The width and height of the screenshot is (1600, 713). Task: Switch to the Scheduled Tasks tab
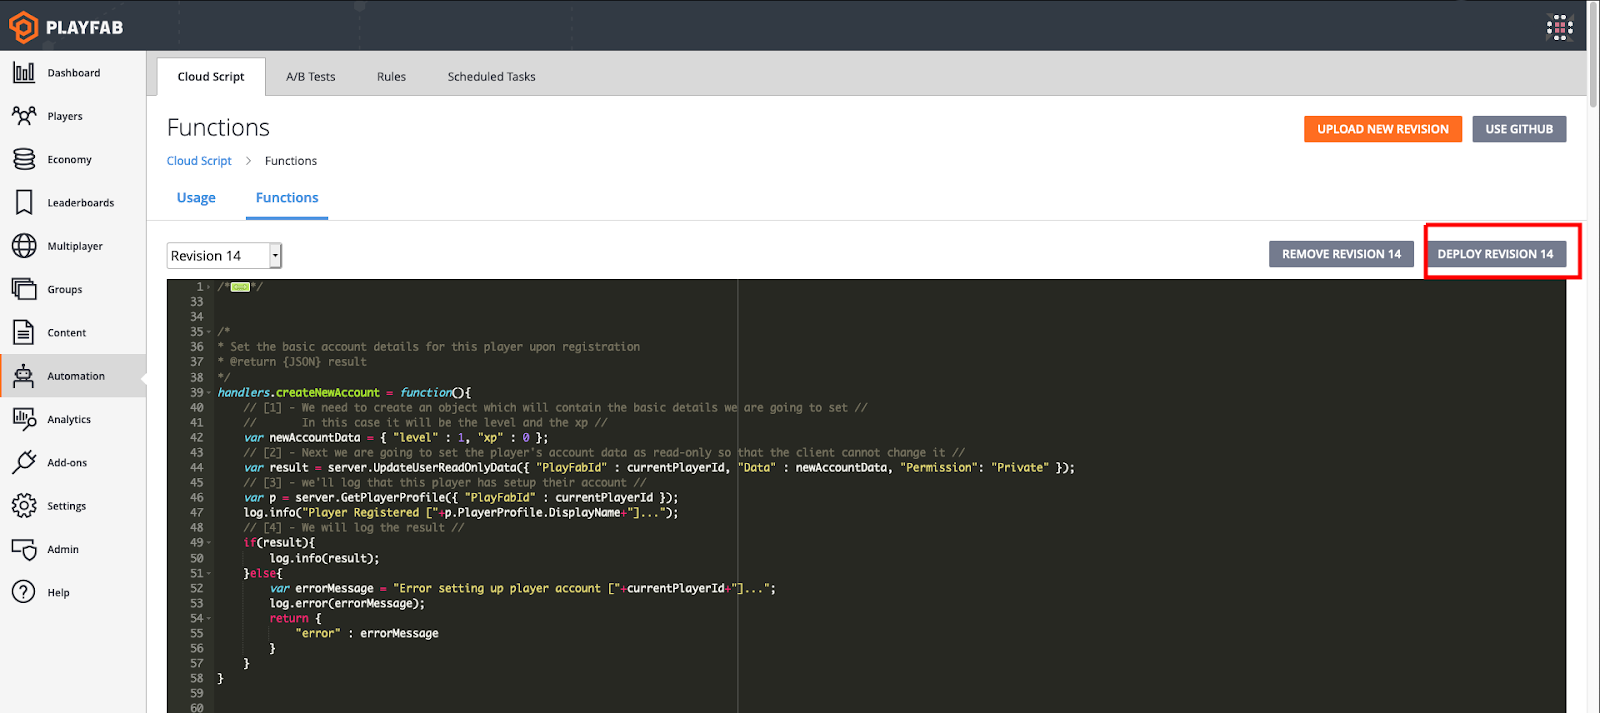click(x=491, y=76)
